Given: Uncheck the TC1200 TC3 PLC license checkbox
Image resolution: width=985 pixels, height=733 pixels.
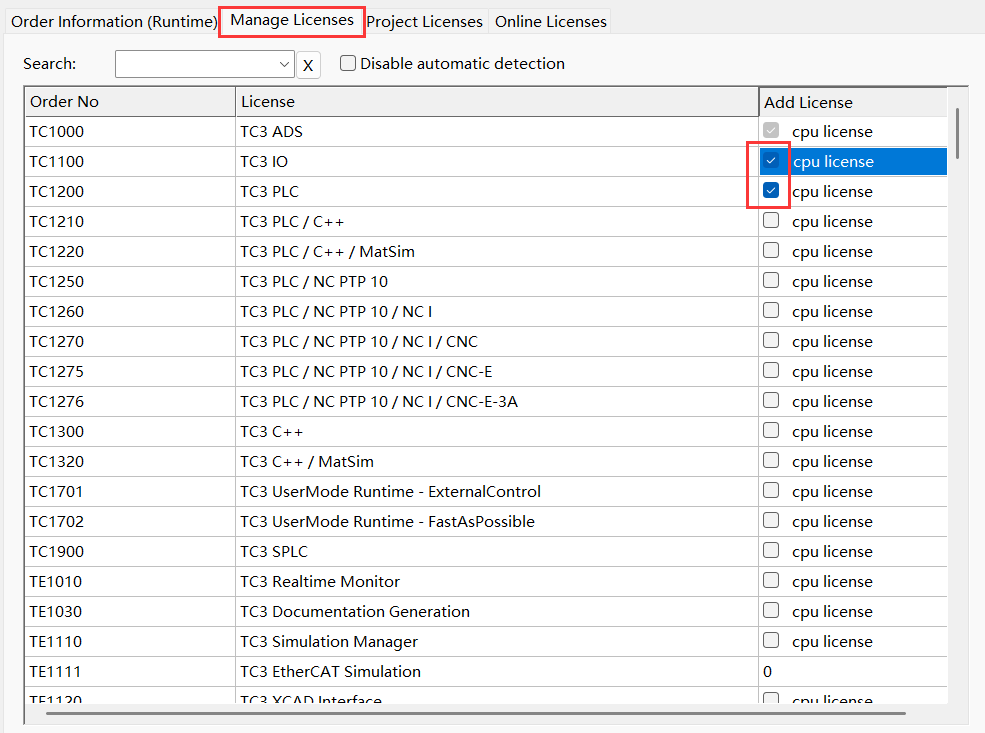Looking at the screenshot, I should 771,190.
